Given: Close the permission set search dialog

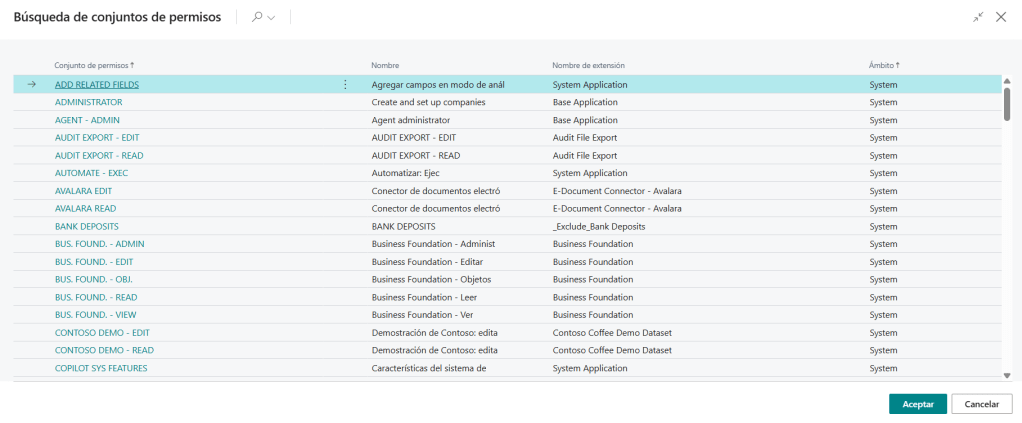Looking at the screenshot, I should pos(1001,17).
